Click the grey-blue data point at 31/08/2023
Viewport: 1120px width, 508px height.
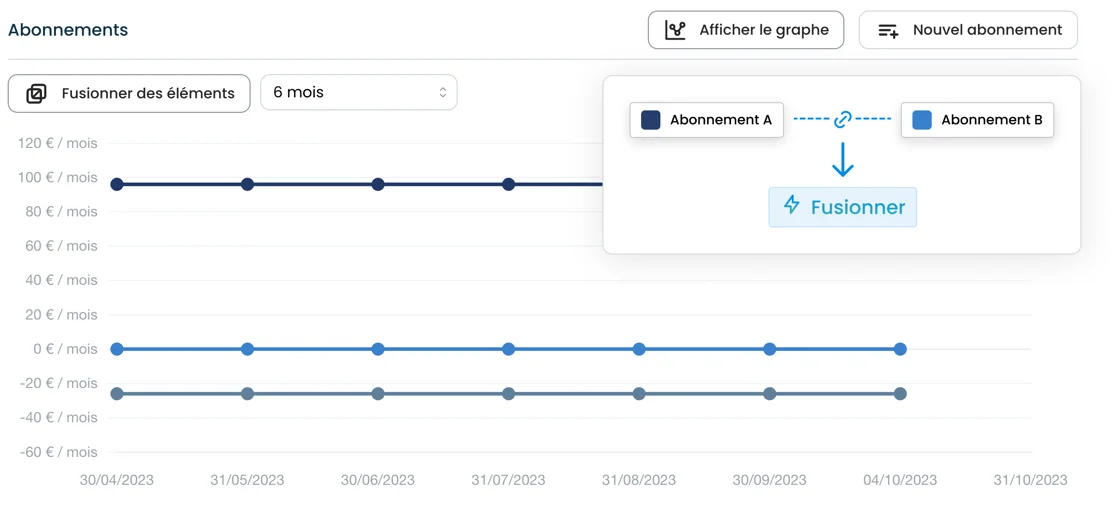(639, 394)
